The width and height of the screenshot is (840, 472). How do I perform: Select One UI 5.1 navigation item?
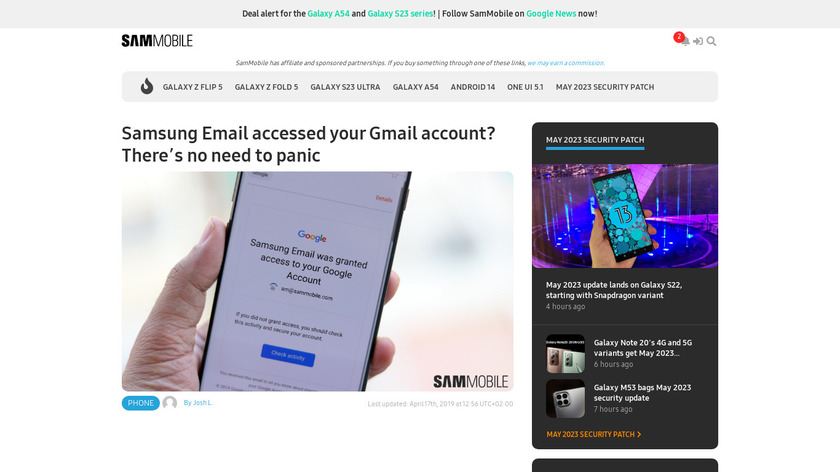[x=525, y=87]
